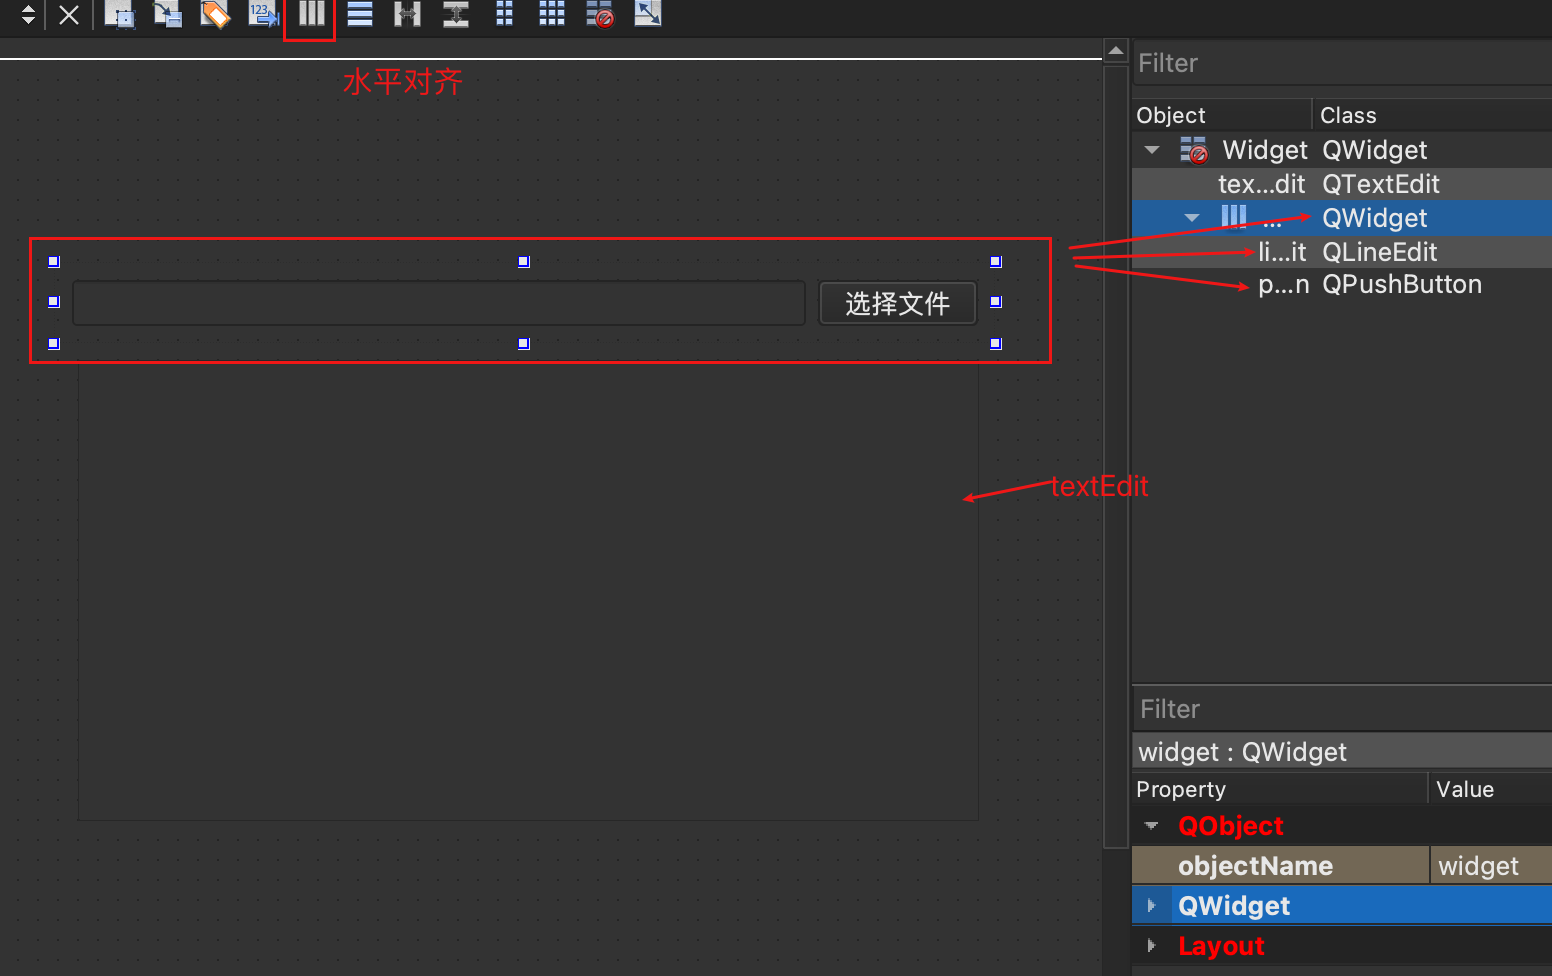Screen dimensions: 1552x976
Task: Lay out horizontally in splitter
Action: 408,14
